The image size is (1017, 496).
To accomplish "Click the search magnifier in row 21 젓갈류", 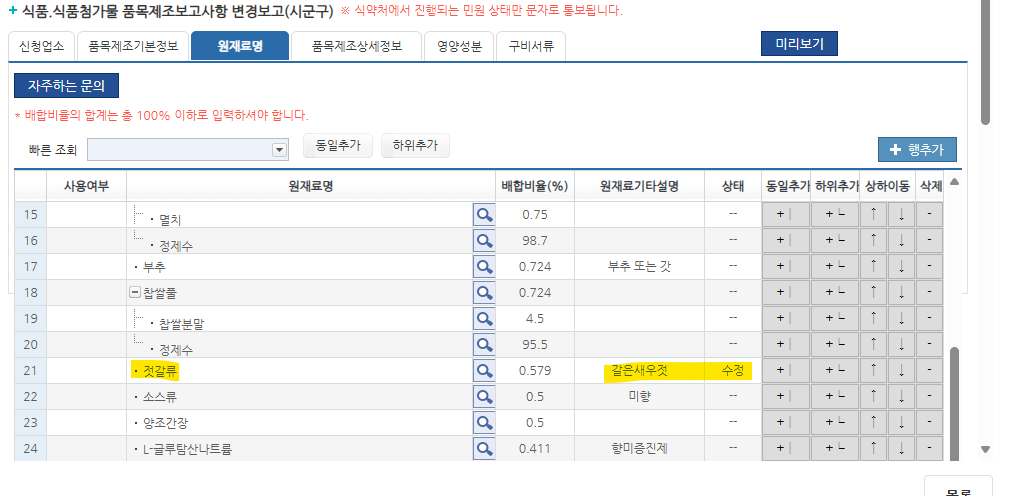I will pyautogui.click(x=484, y=370).
